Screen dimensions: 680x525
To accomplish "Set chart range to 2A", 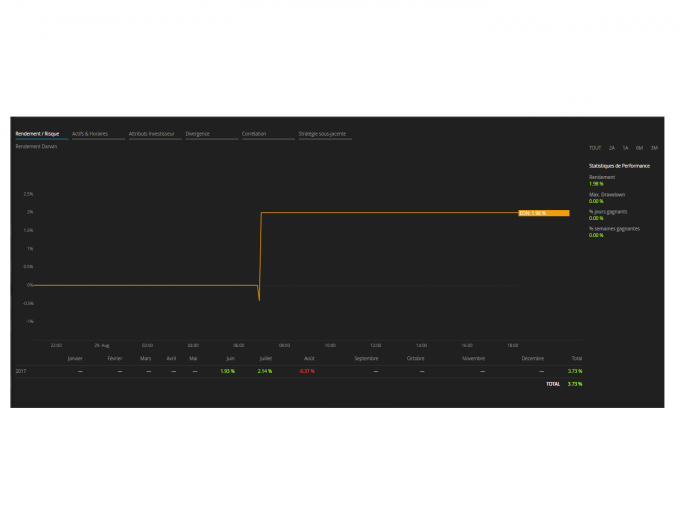I will (x=611, y=148).
